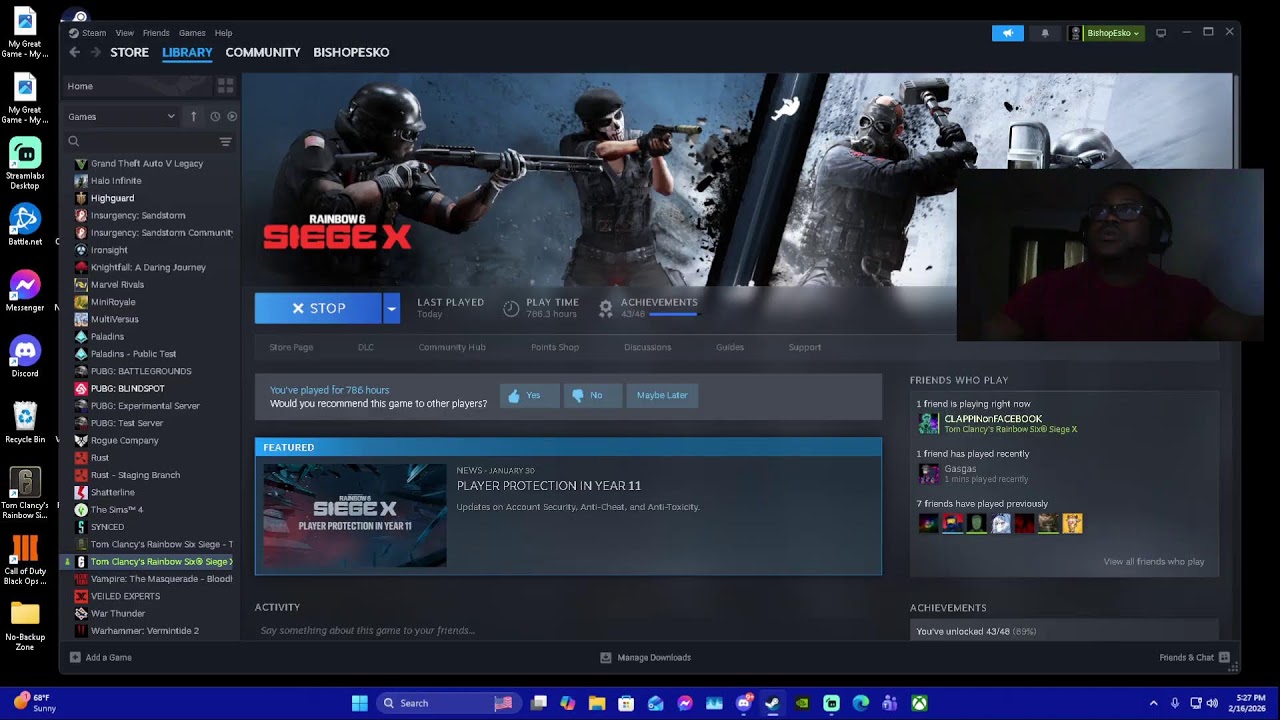Open the Friends menu

coord(156,33)
